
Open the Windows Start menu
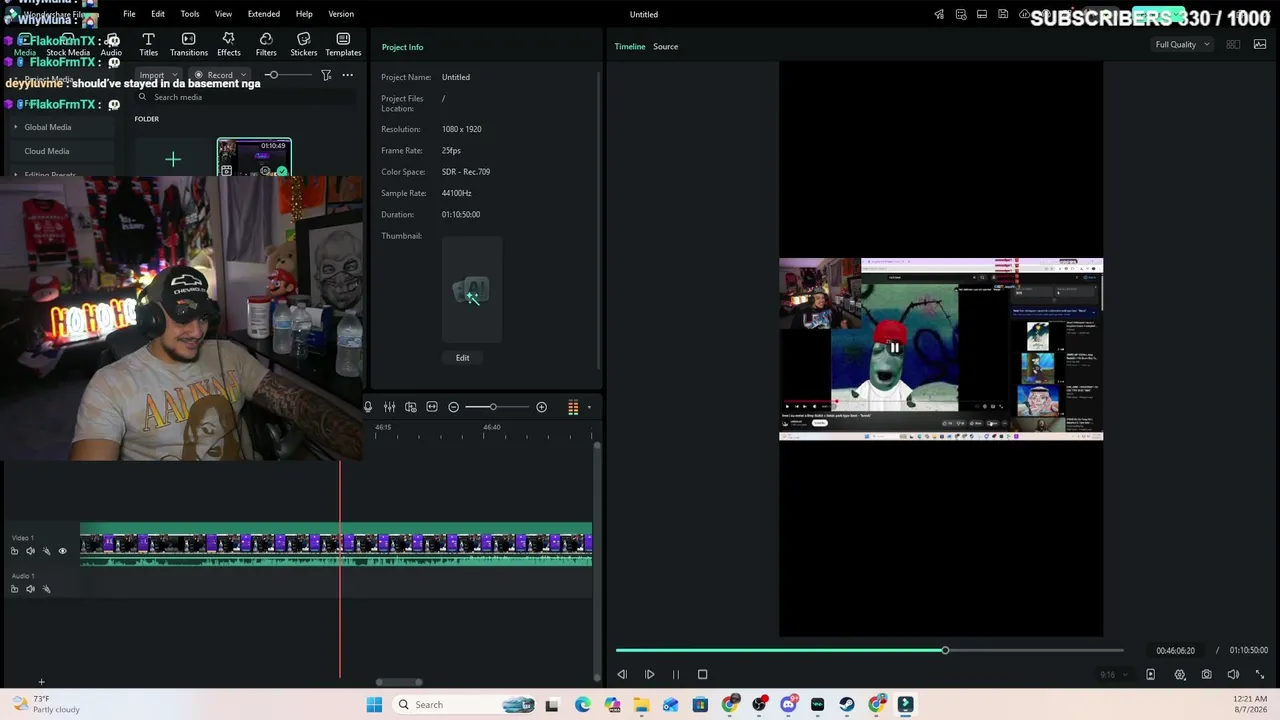click(x=374, y=705)
